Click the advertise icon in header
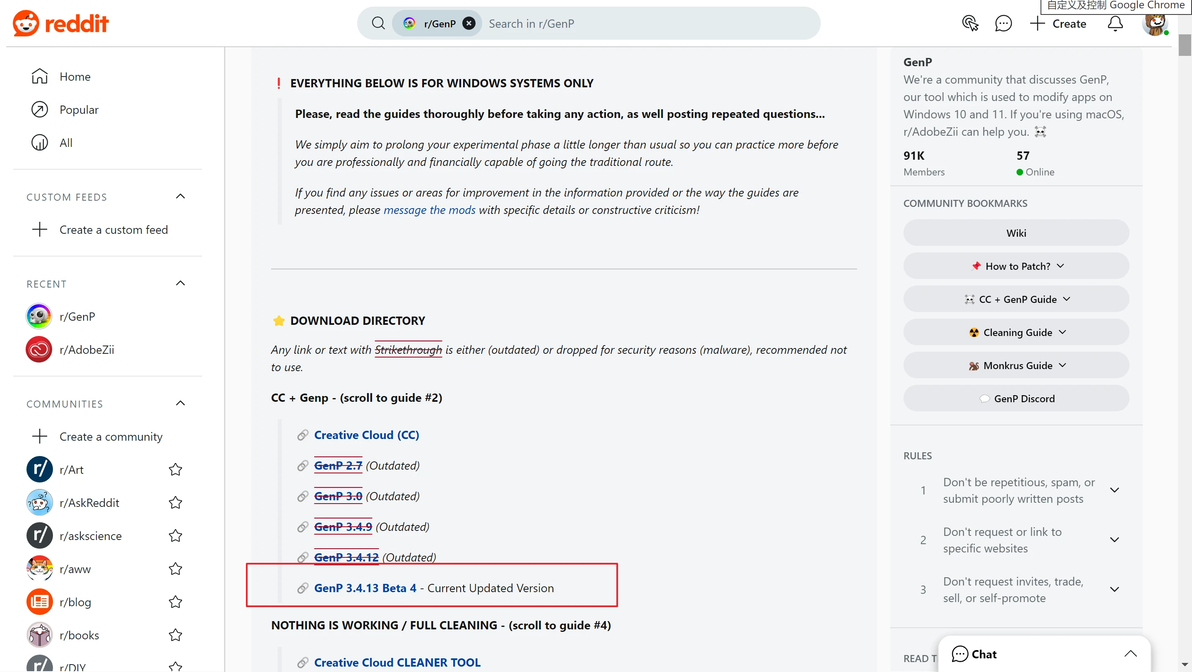Screen dimensions: 1192x672 point(970,23)
